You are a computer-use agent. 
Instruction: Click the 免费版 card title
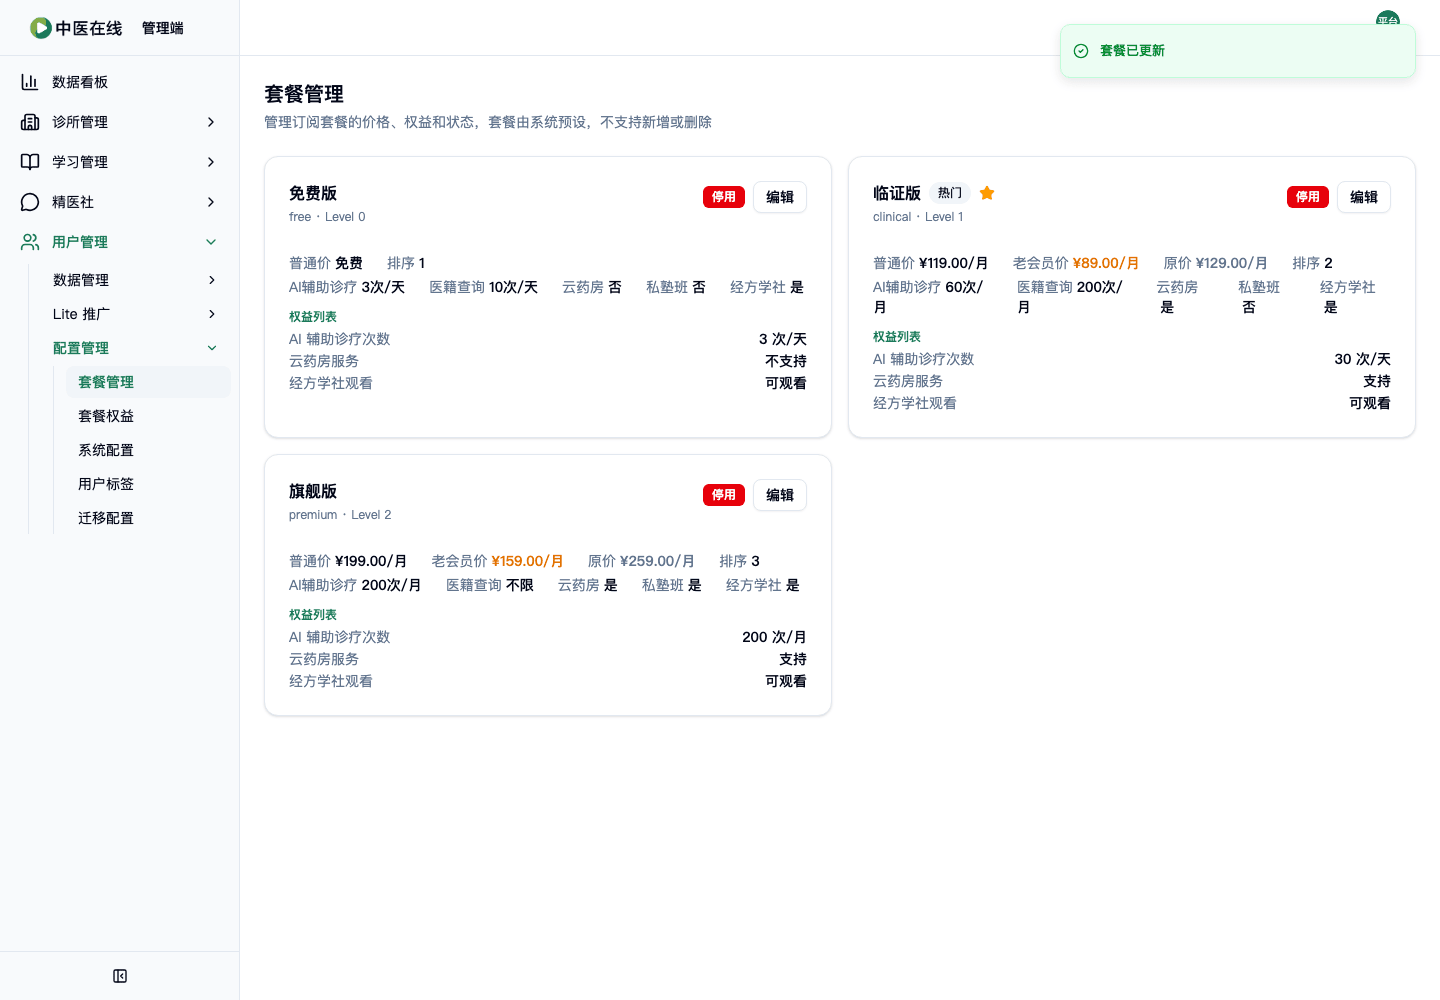313,193
